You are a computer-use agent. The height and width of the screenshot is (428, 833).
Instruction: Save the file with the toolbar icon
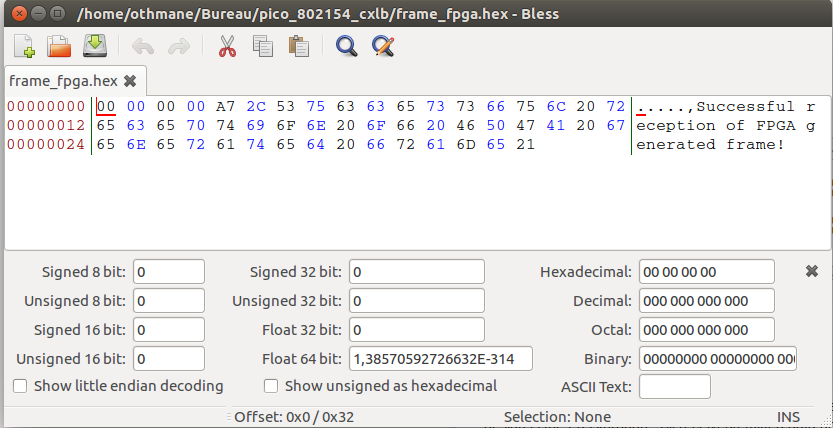pyautogui.click(x=94, y=46)
